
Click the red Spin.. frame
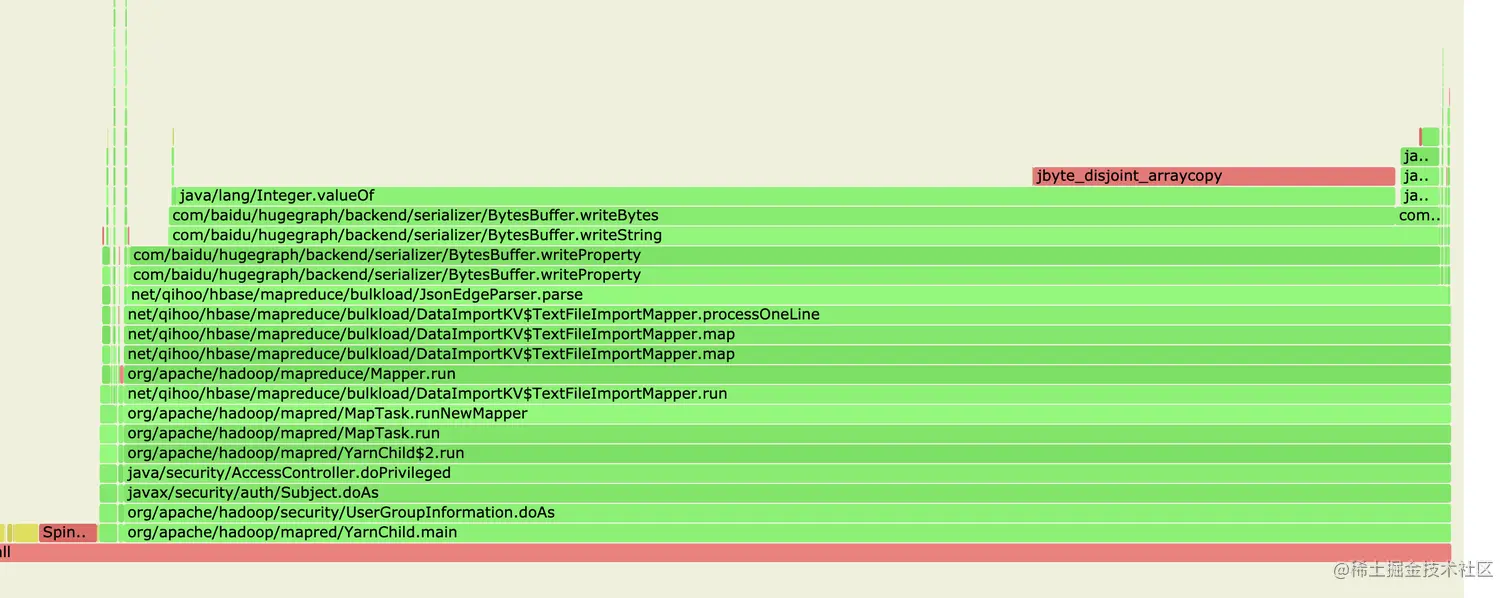68,532
